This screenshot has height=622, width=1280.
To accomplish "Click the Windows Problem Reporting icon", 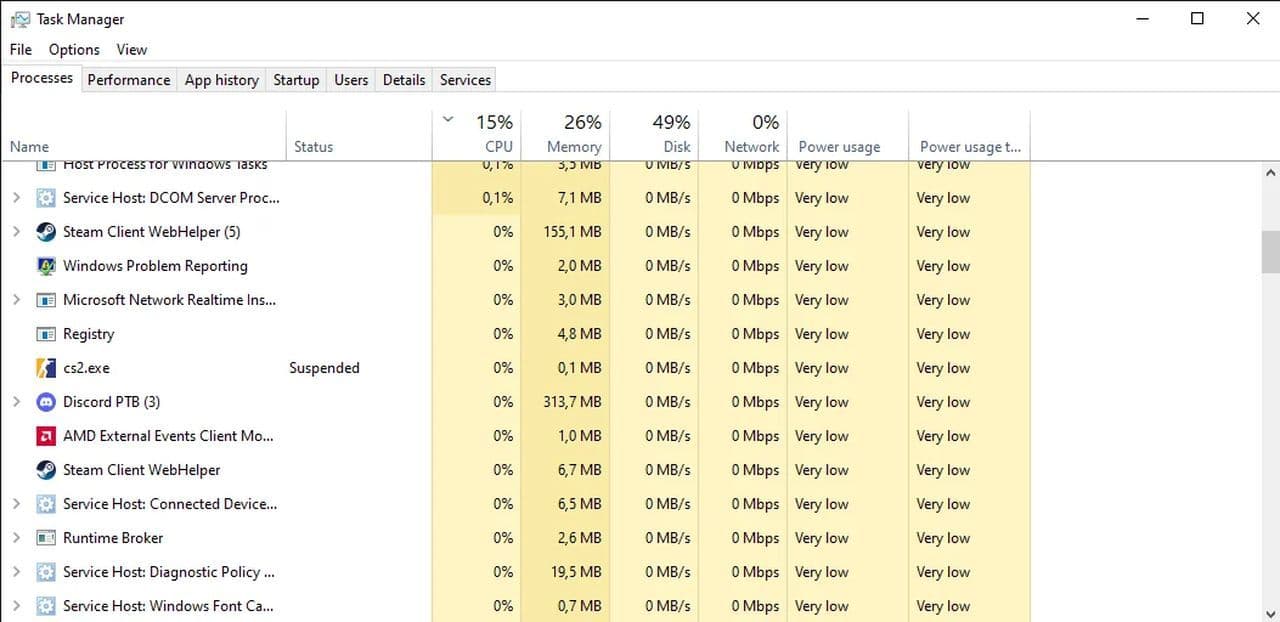I will [x=46, y=266].
